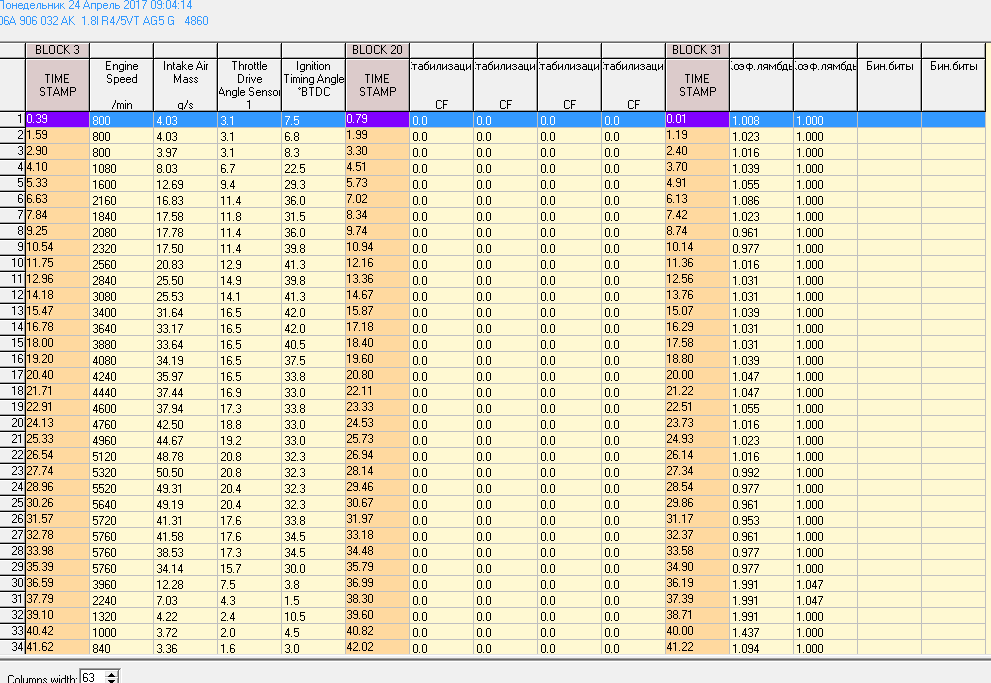This screenshot has height=683, width=991.
Task: Select row number 34 header
Action: click(13, 647)
